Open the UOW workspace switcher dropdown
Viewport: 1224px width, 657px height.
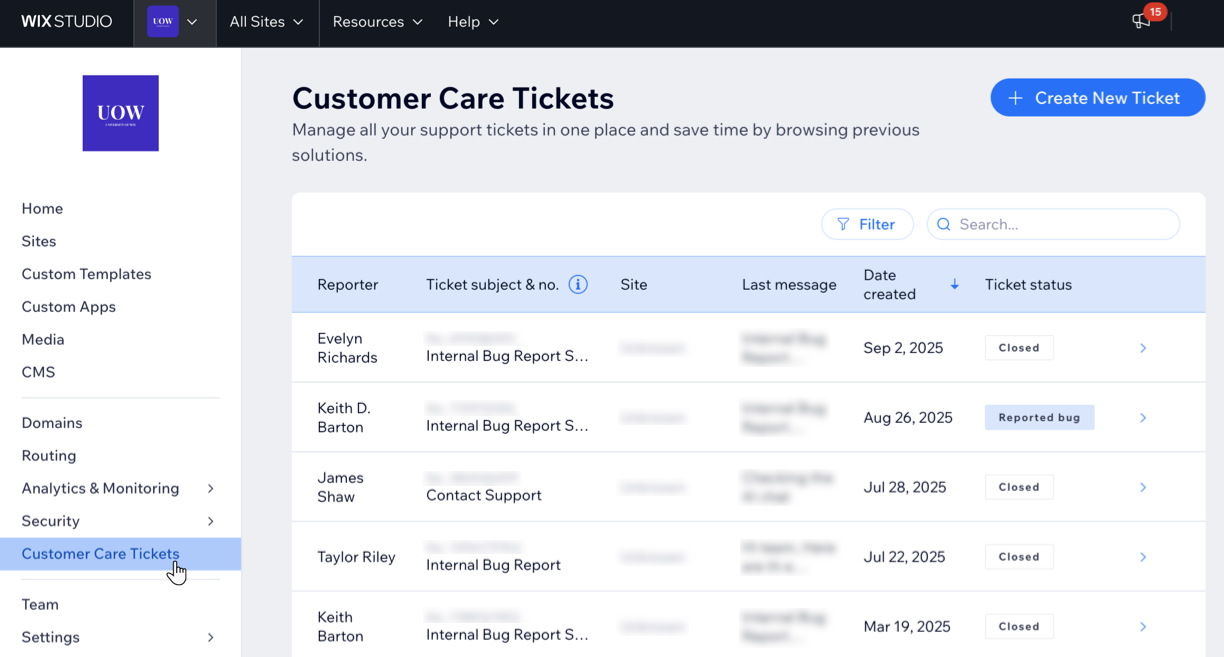tap(174, 22)
